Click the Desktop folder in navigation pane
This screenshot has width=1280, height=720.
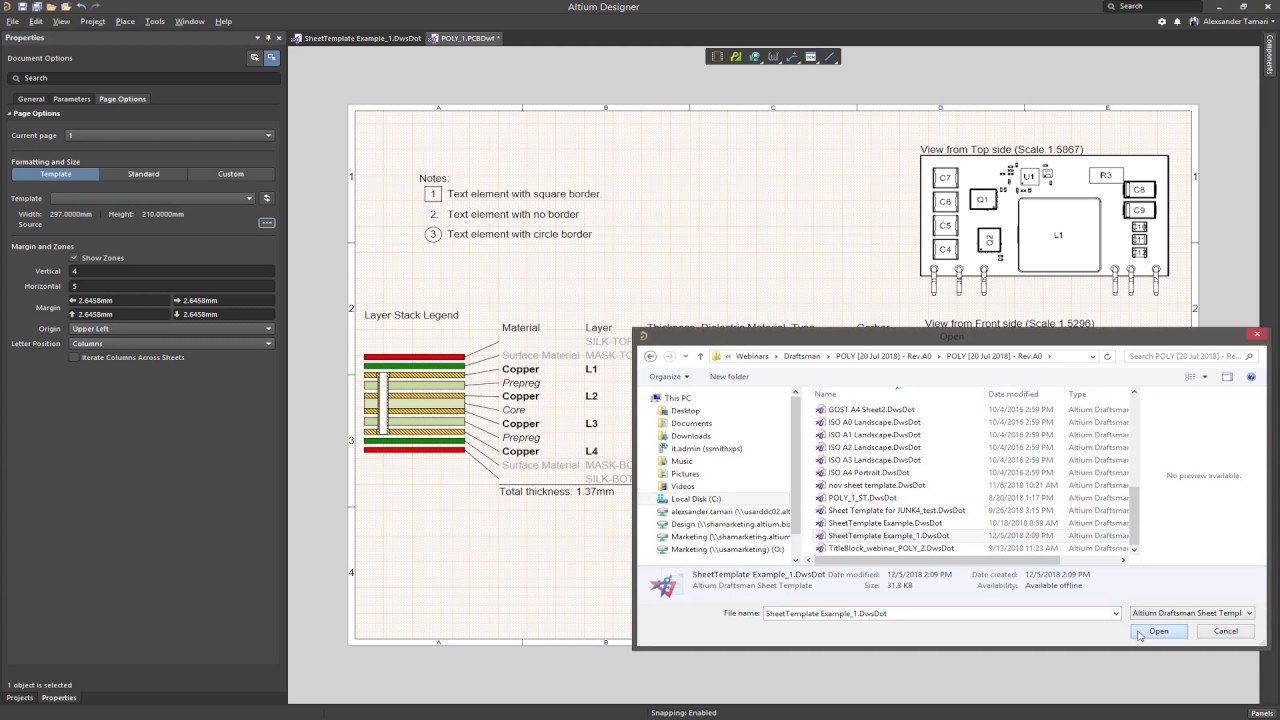(685, 411)
